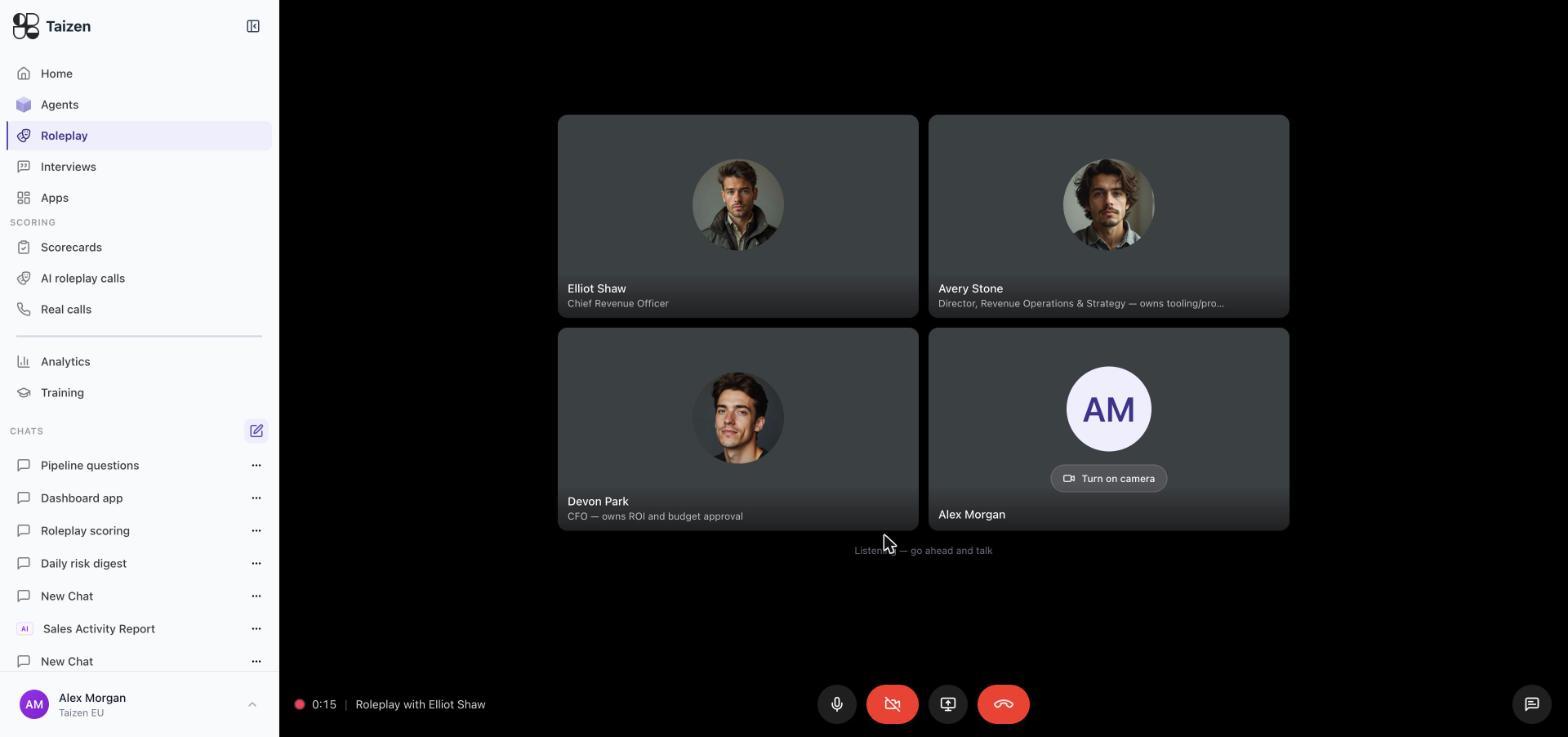The image size is (1568, 737).
Task: Open options menu for Dashboard app chat
Action: [256, 498]
